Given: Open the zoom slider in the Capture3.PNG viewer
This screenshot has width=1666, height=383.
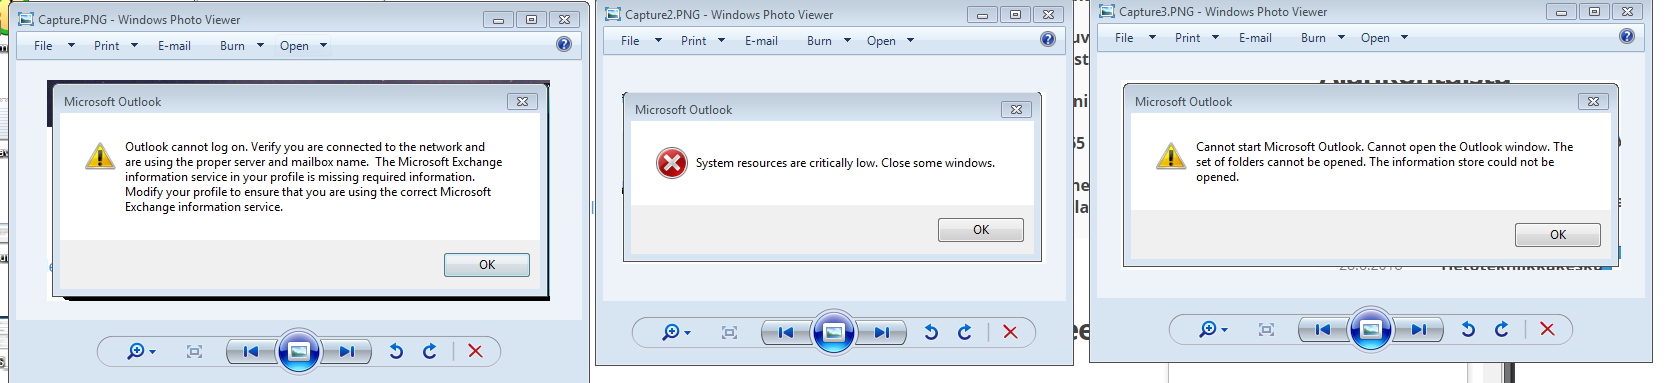Looking at the screenshot, I should 1224,330.
